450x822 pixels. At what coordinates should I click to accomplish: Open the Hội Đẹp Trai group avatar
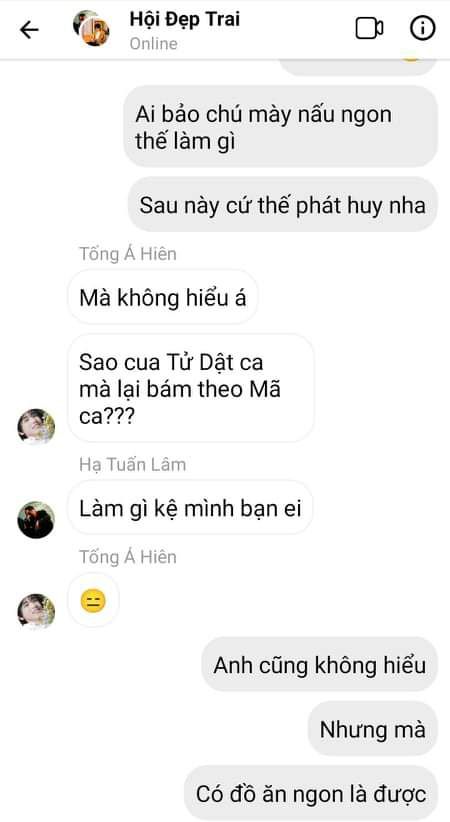click(91, 29)
